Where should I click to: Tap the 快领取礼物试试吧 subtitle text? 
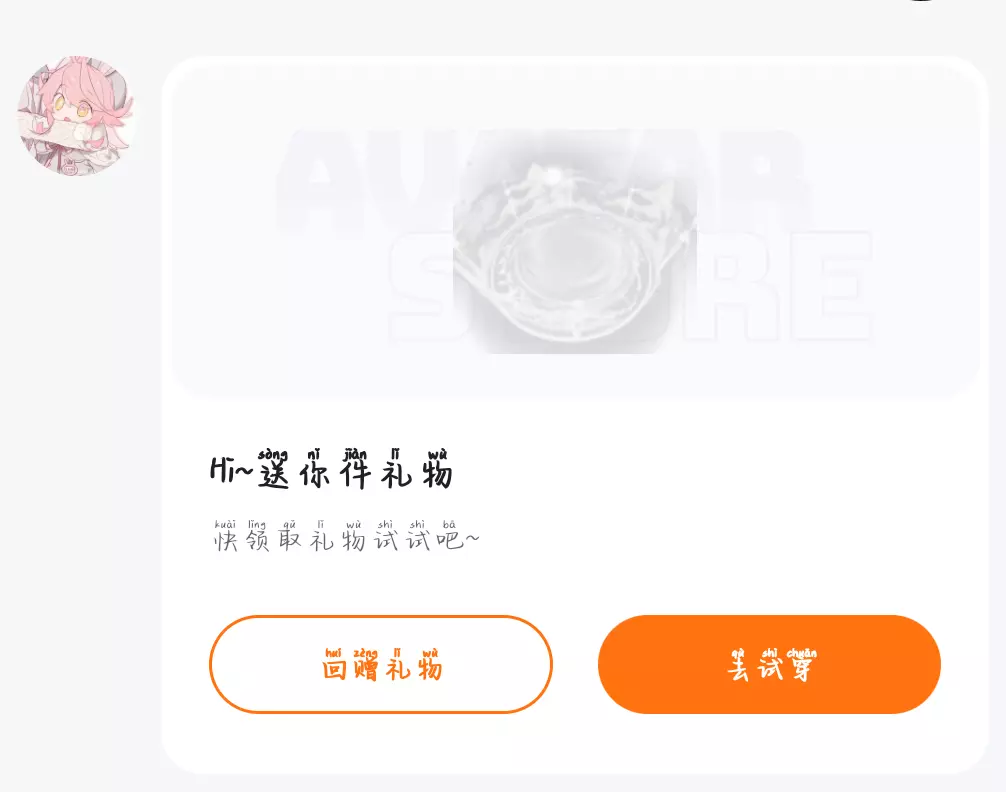click(x=346, y=537)
